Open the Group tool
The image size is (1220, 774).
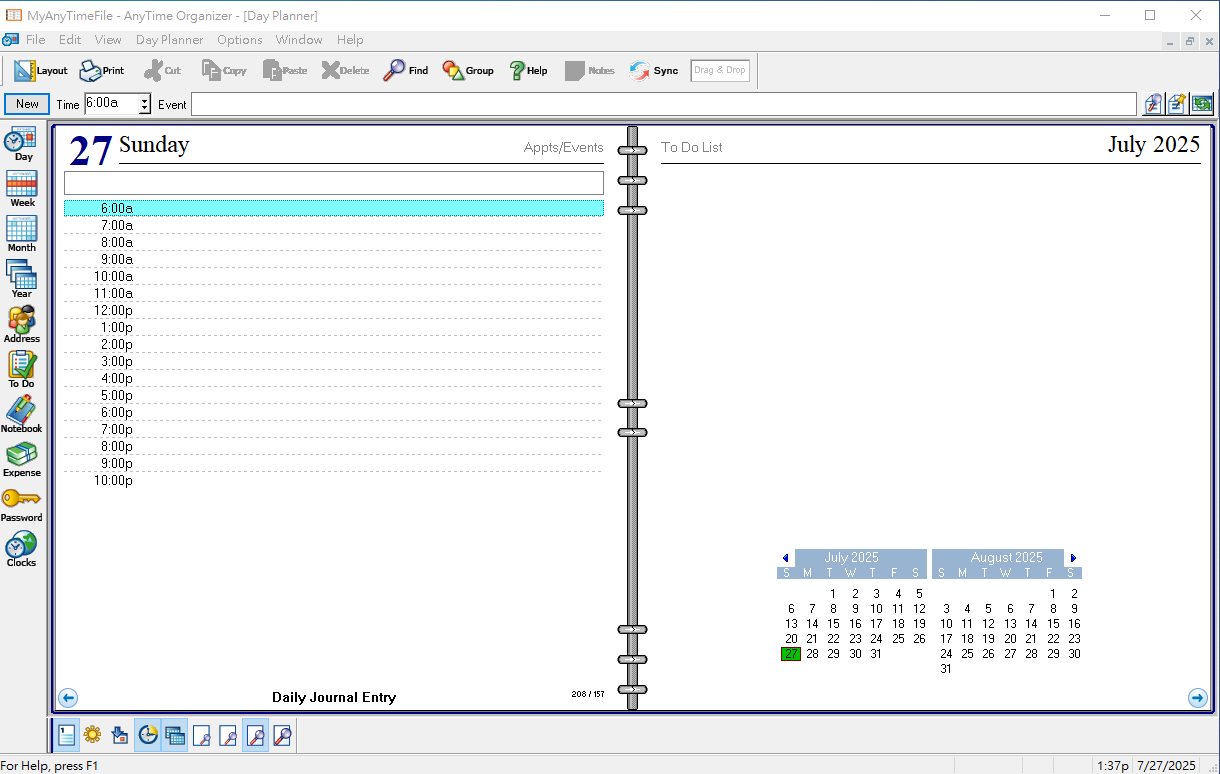pos(468,71)
